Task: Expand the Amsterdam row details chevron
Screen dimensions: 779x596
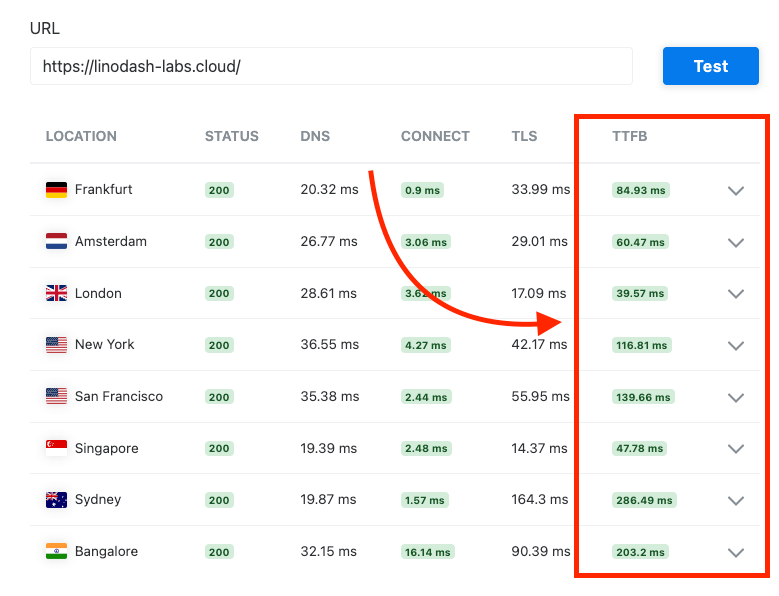Action: point(736,242)
